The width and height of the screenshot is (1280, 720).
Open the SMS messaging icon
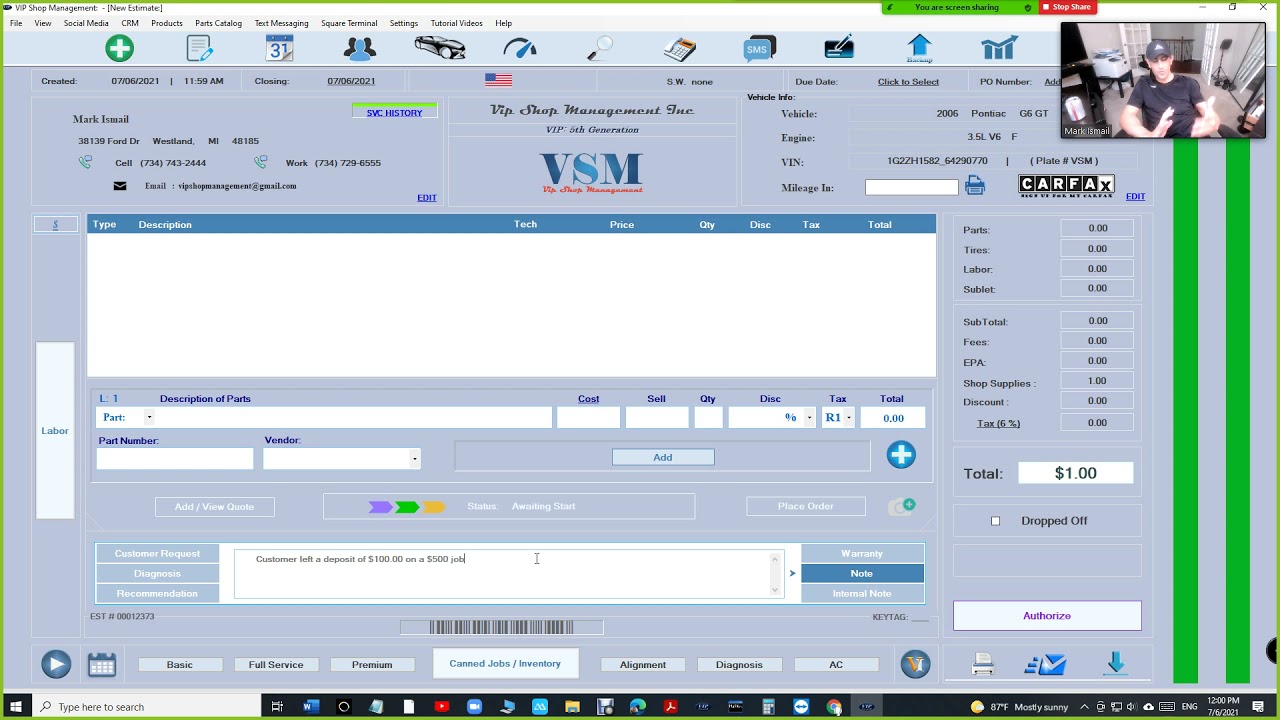[759, 48]
